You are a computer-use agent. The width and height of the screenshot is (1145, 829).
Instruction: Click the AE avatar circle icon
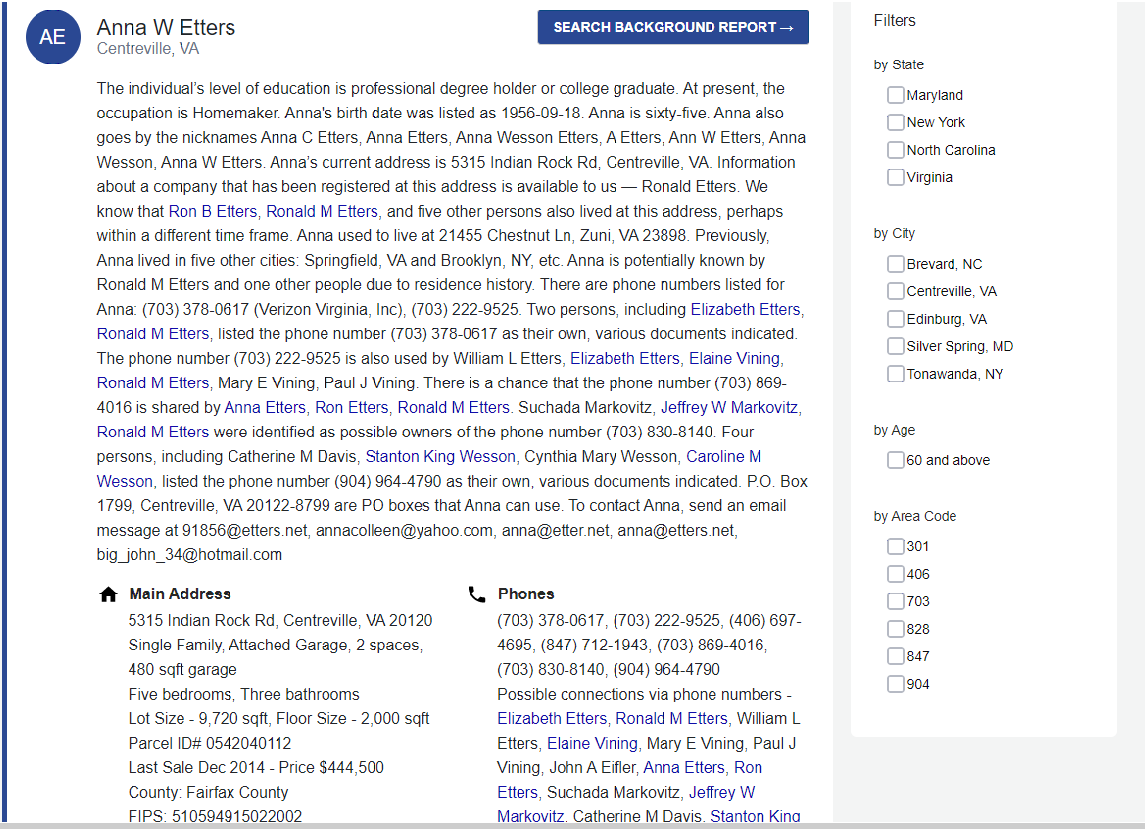pyautogui.click(x=52, y=38)
